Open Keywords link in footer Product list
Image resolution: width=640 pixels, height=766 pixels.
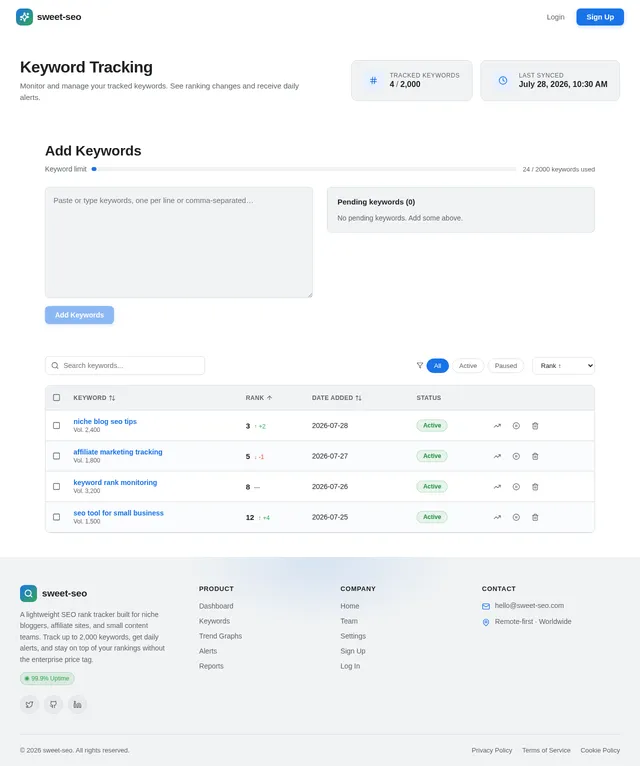pyautogui.click(x=214, y=621)
